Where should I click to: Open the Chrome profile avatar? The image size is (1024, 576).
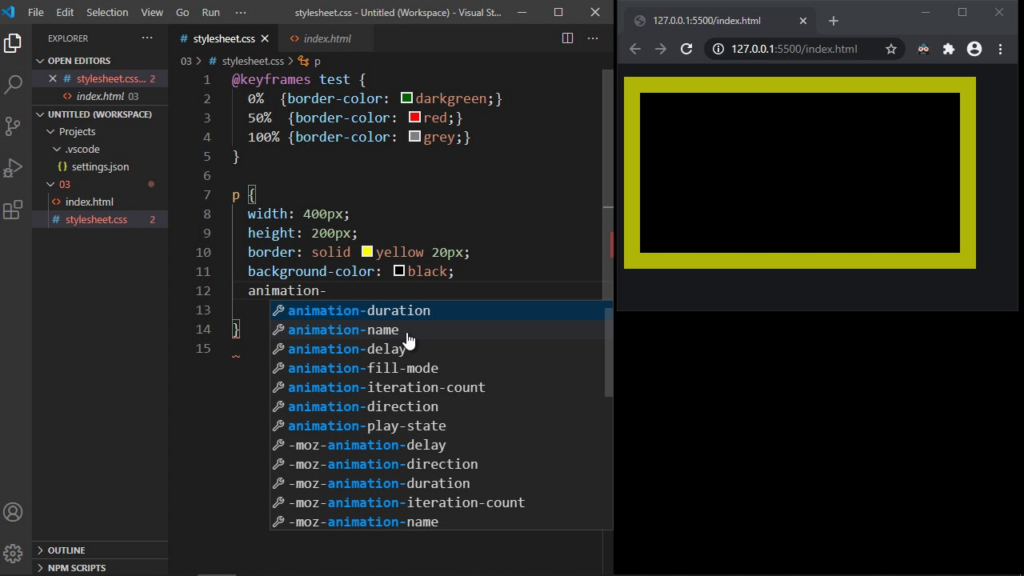[974, 47]
